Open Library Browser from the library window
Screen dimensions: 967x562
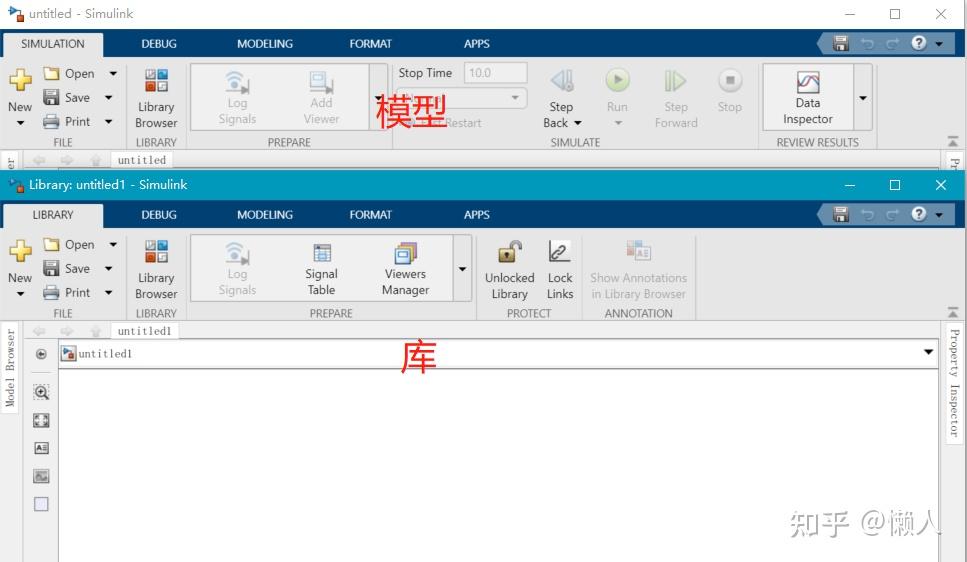[x=156, y=270]
